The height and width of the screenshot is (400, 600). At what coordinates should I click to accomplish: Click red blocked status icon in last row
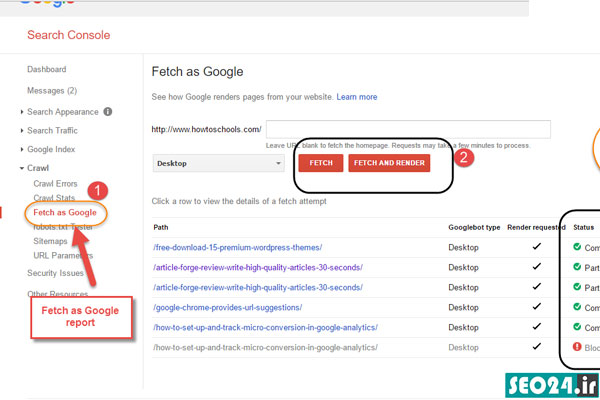pyautogui.click(x=577, y=347)
